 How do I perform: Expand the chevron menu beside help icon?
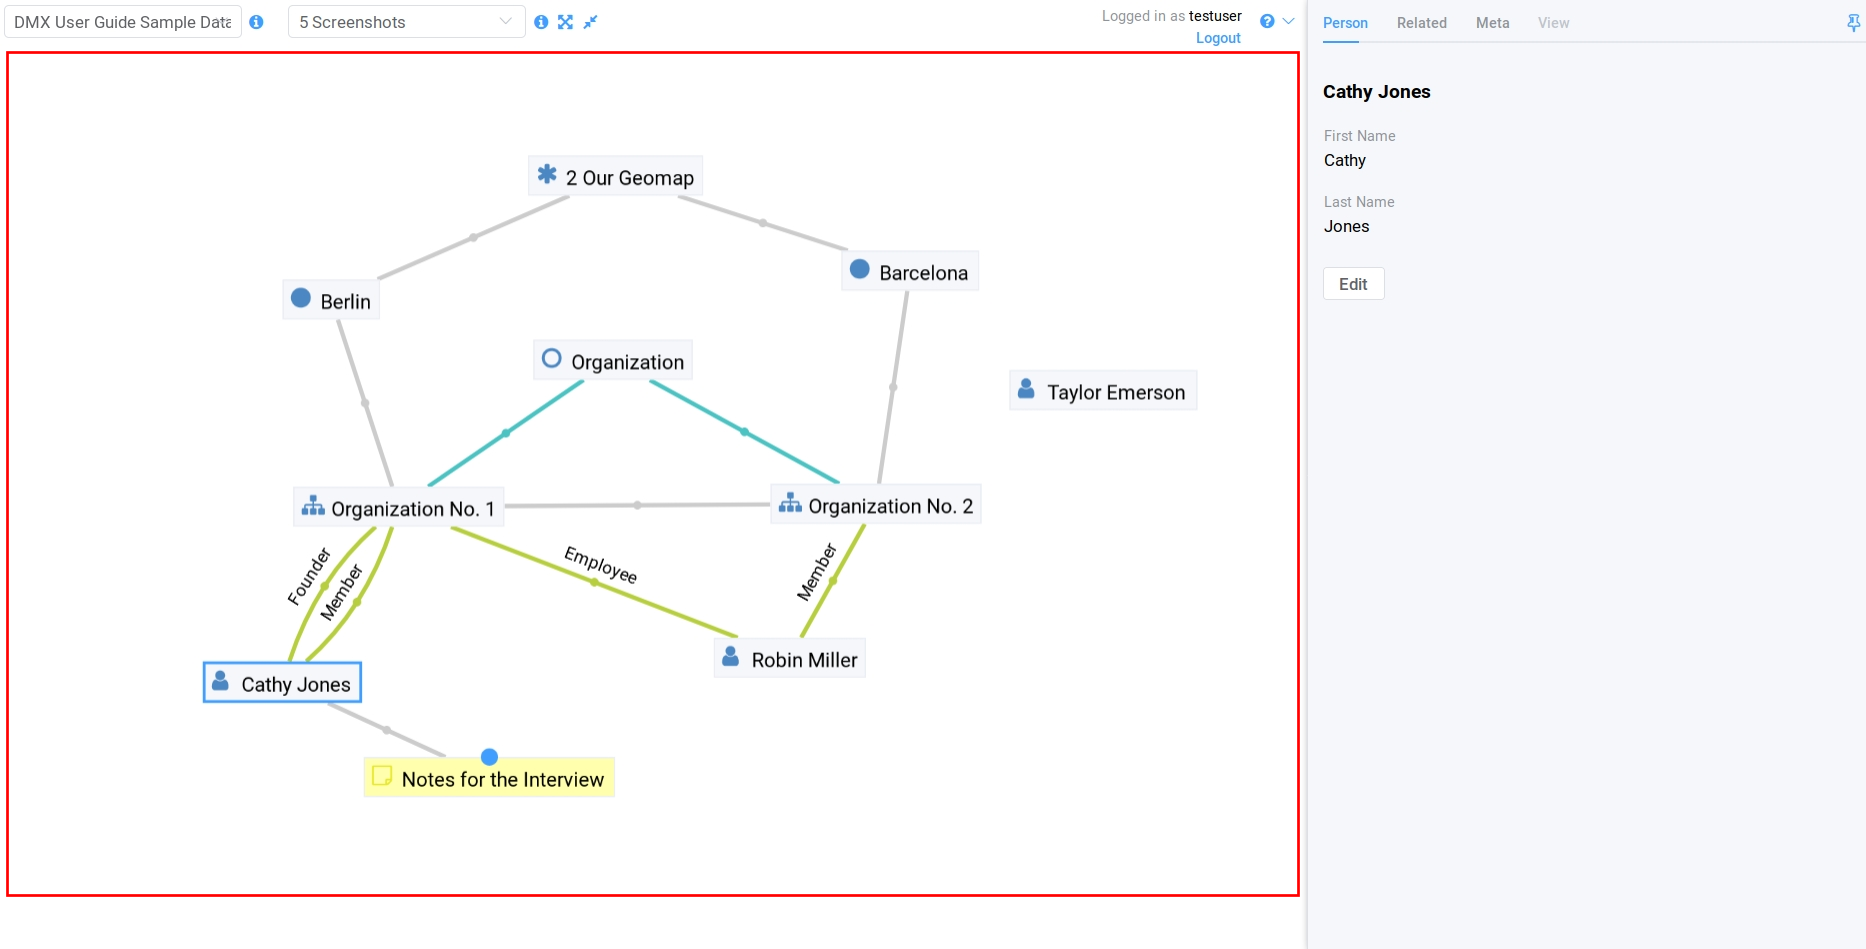tap(1289, 21)
